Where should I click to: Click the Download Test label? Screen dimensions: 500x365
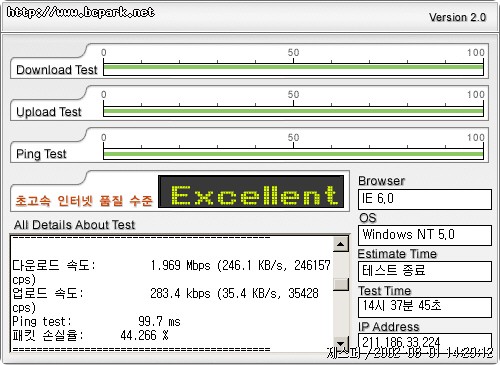(57, 70)
